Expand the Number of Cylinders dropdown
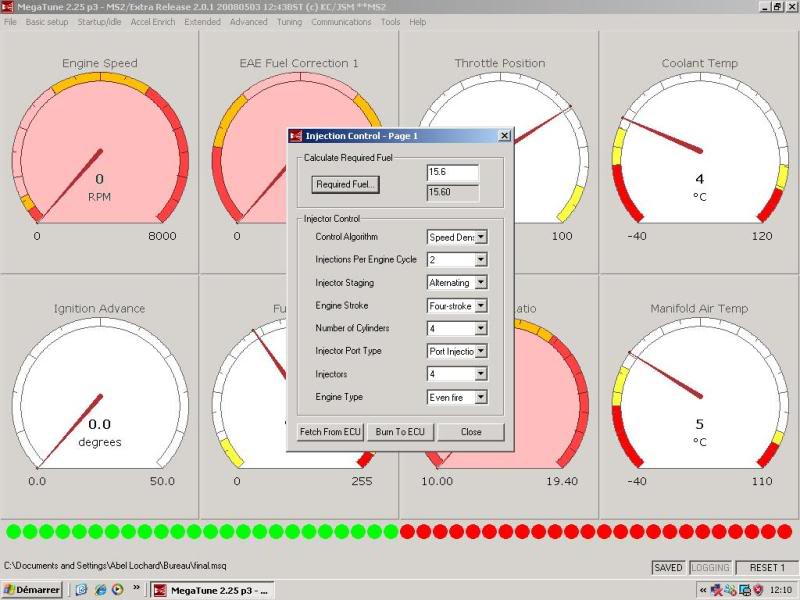This screenshot has width=800, height=600. 481,328
